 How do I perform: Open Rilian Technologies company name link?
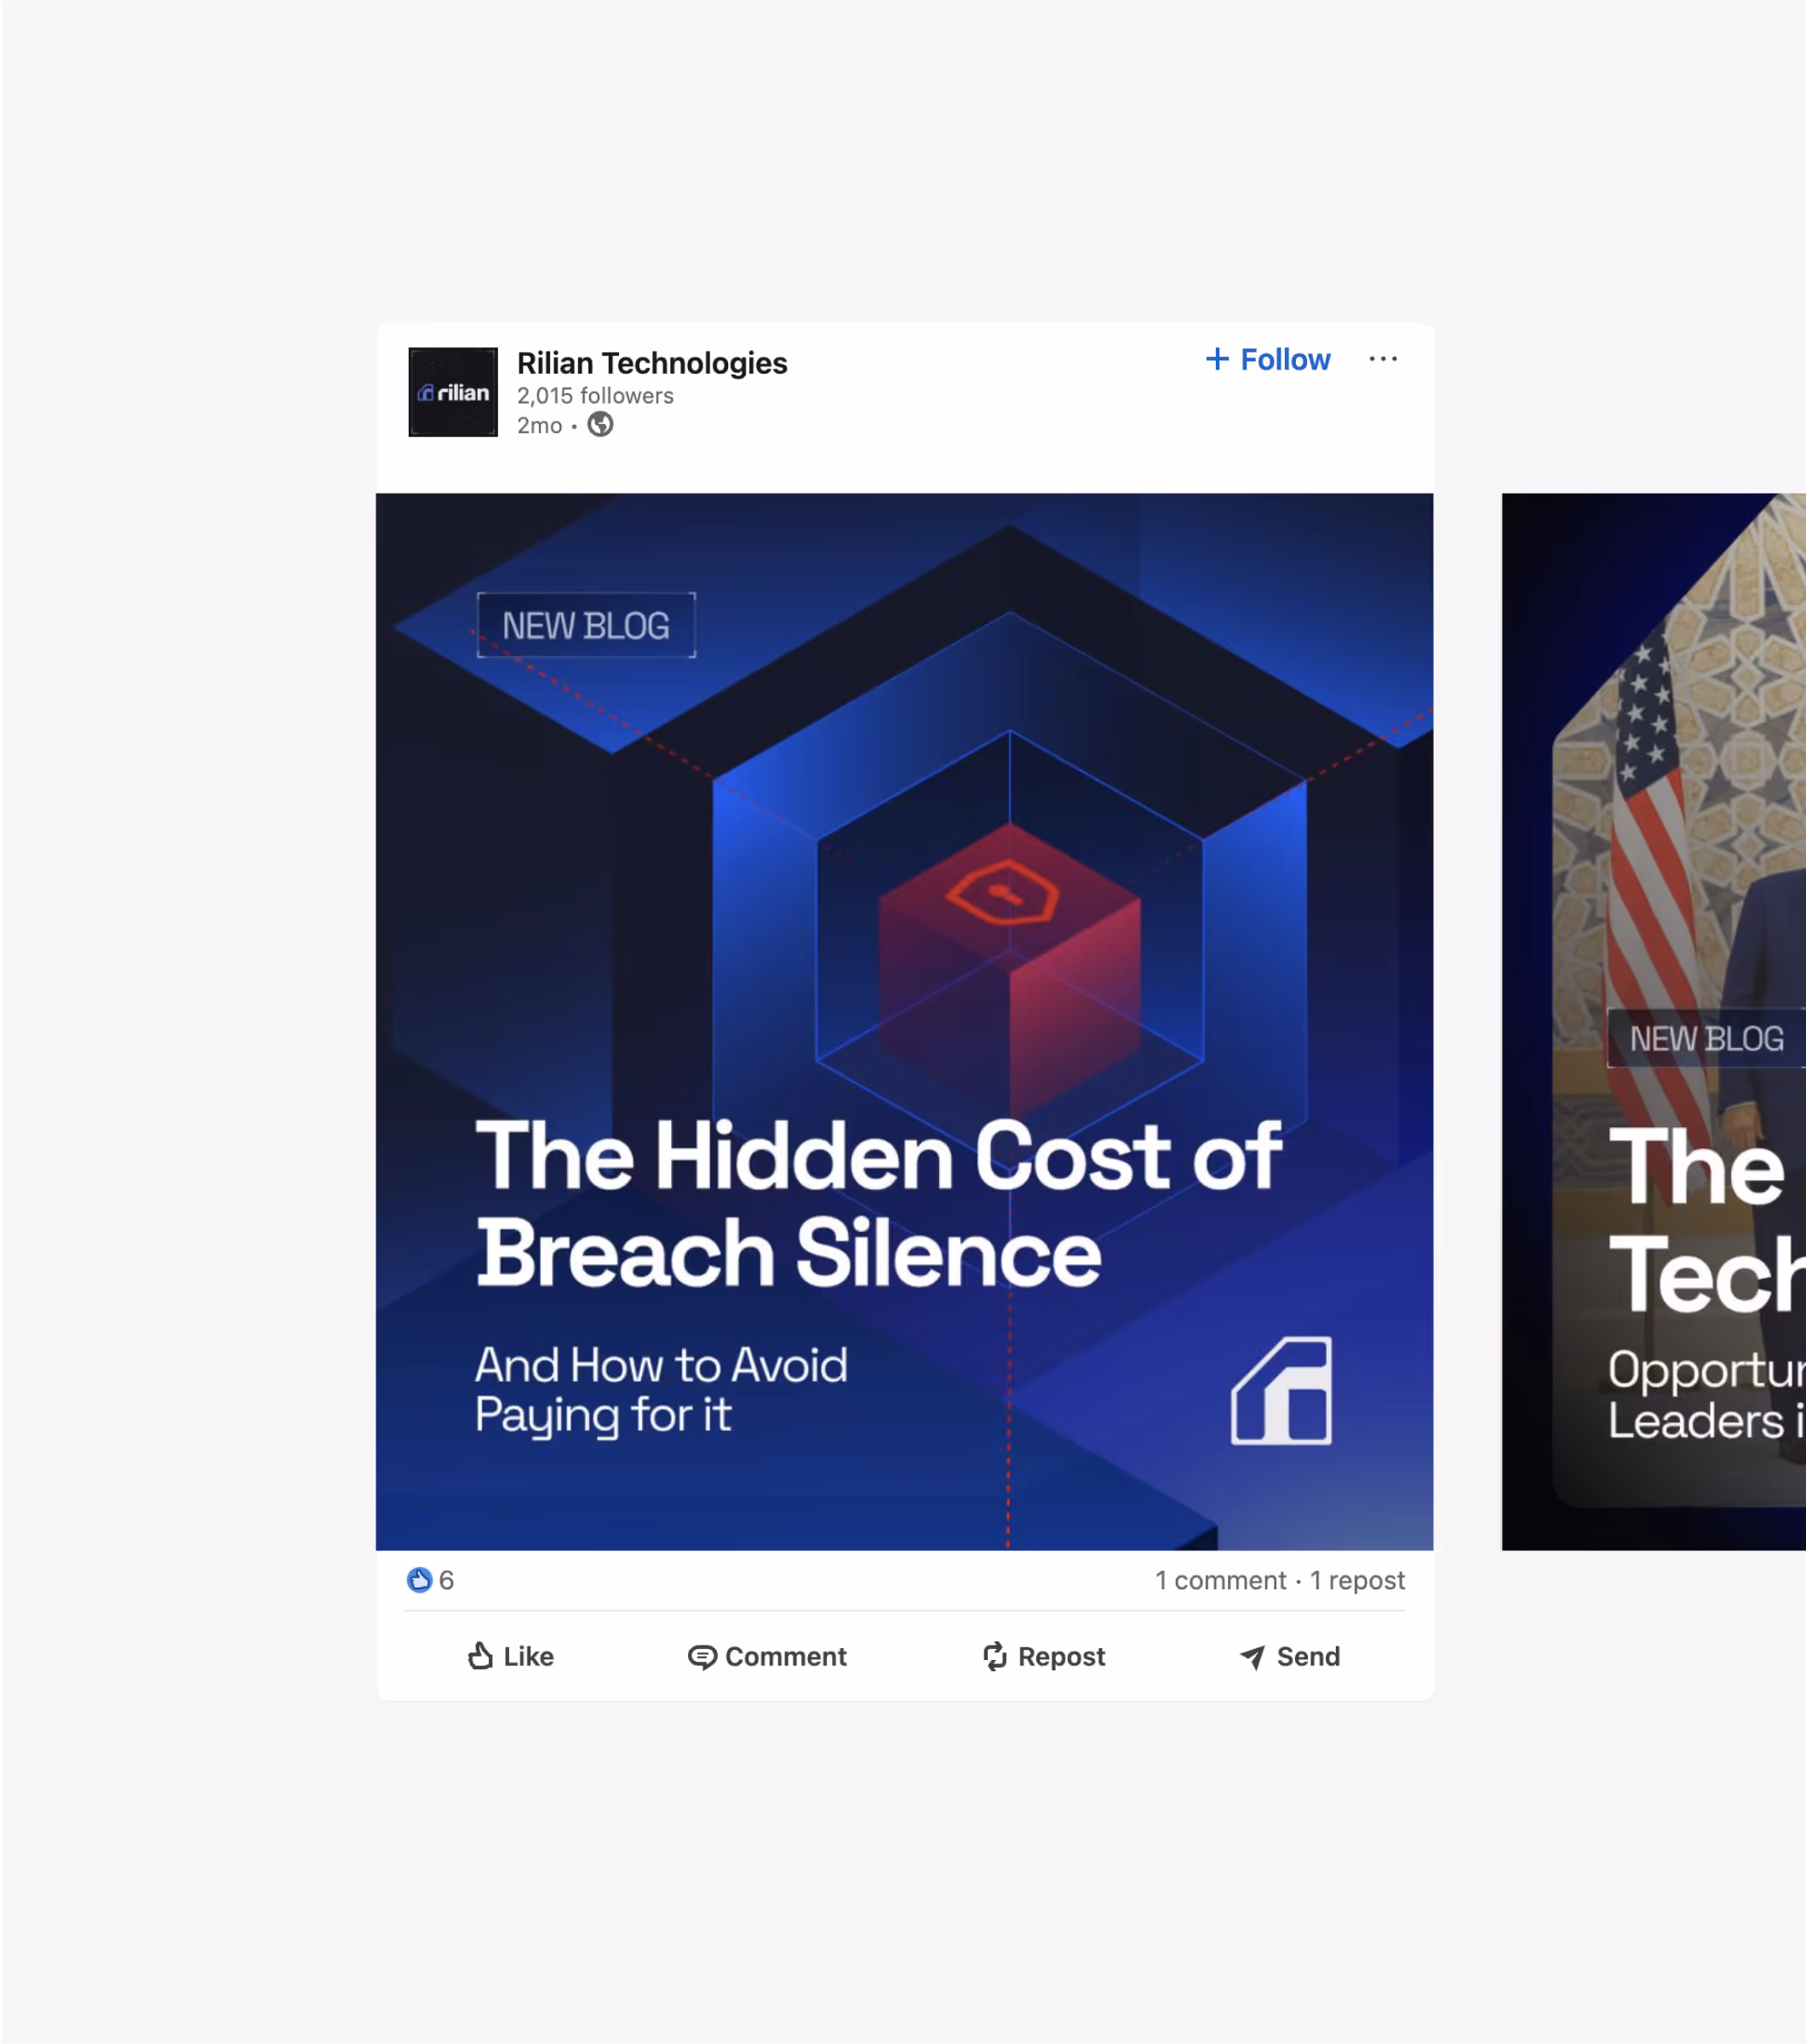point(652,363)
